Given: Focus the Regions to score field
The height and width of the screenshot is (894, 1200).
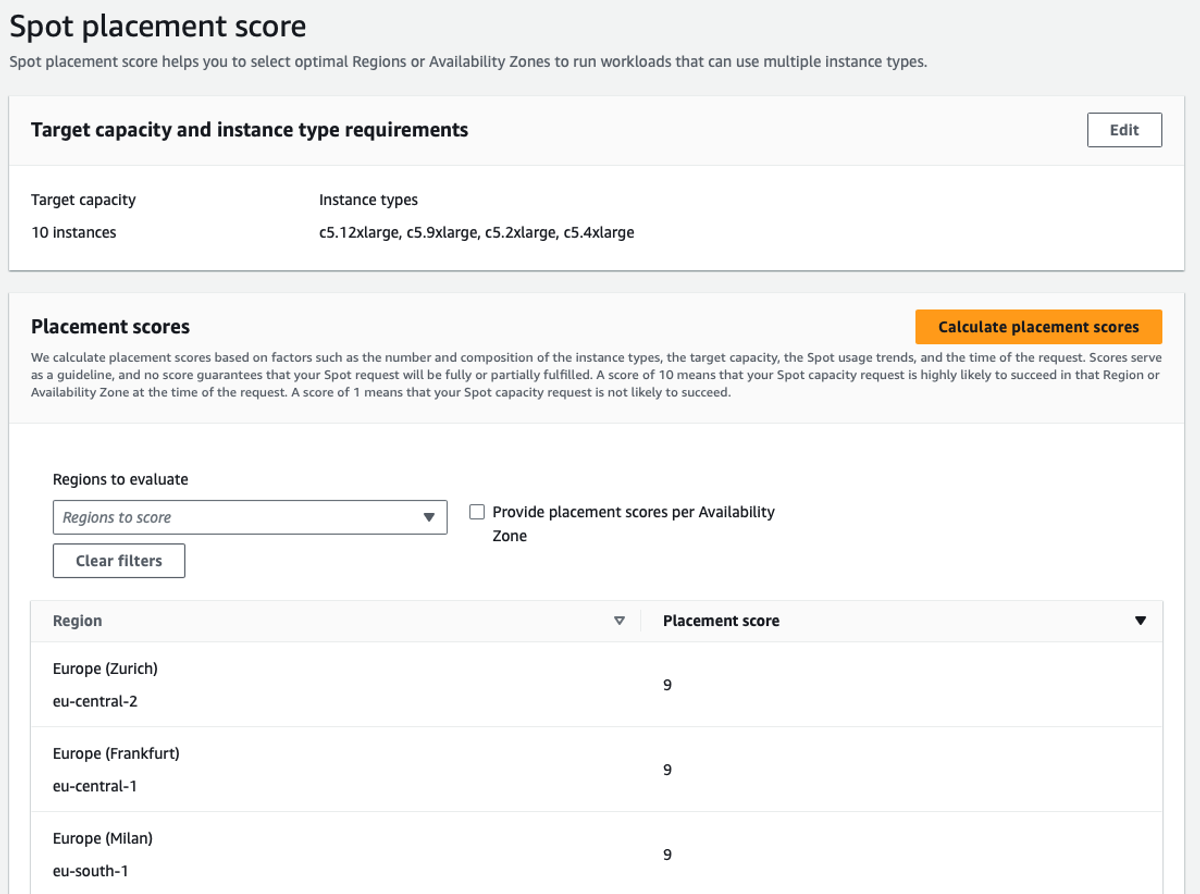Looking at the screenshot, I should pyautogui.click(x=250, y=517).
